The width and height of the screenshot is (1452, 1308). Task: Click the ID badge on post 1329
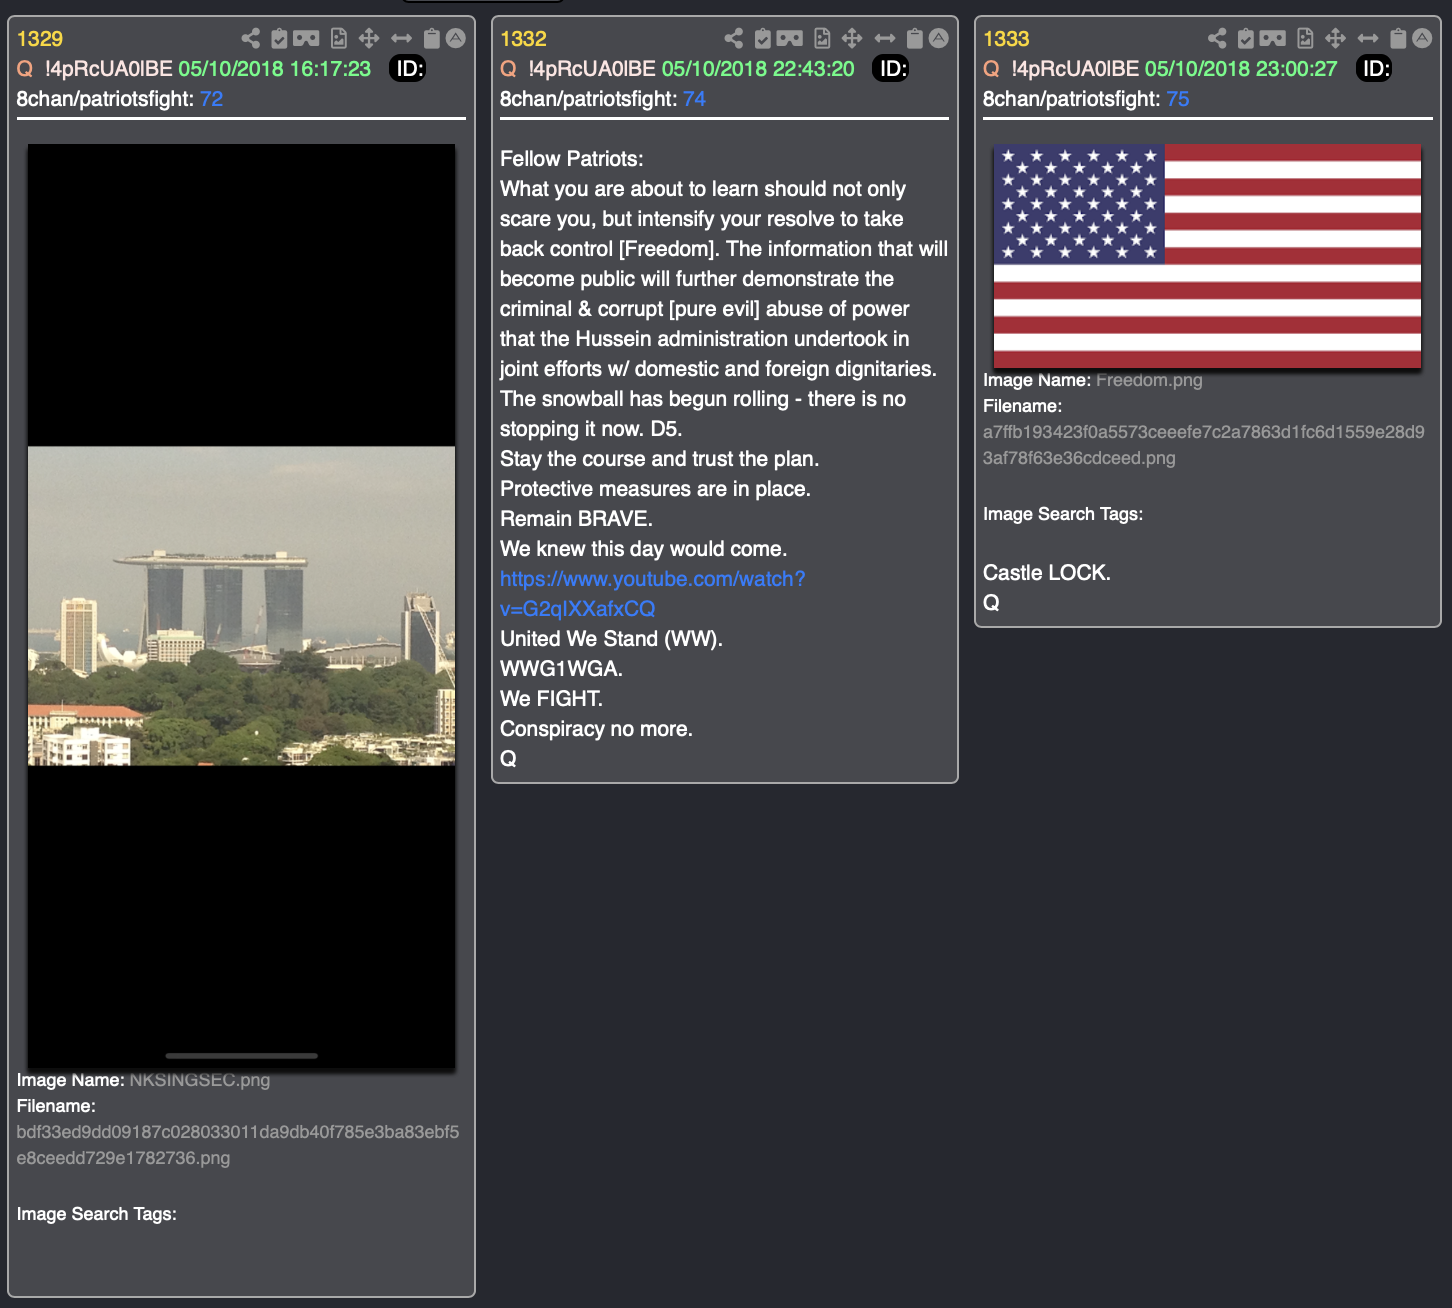[408, 69]
